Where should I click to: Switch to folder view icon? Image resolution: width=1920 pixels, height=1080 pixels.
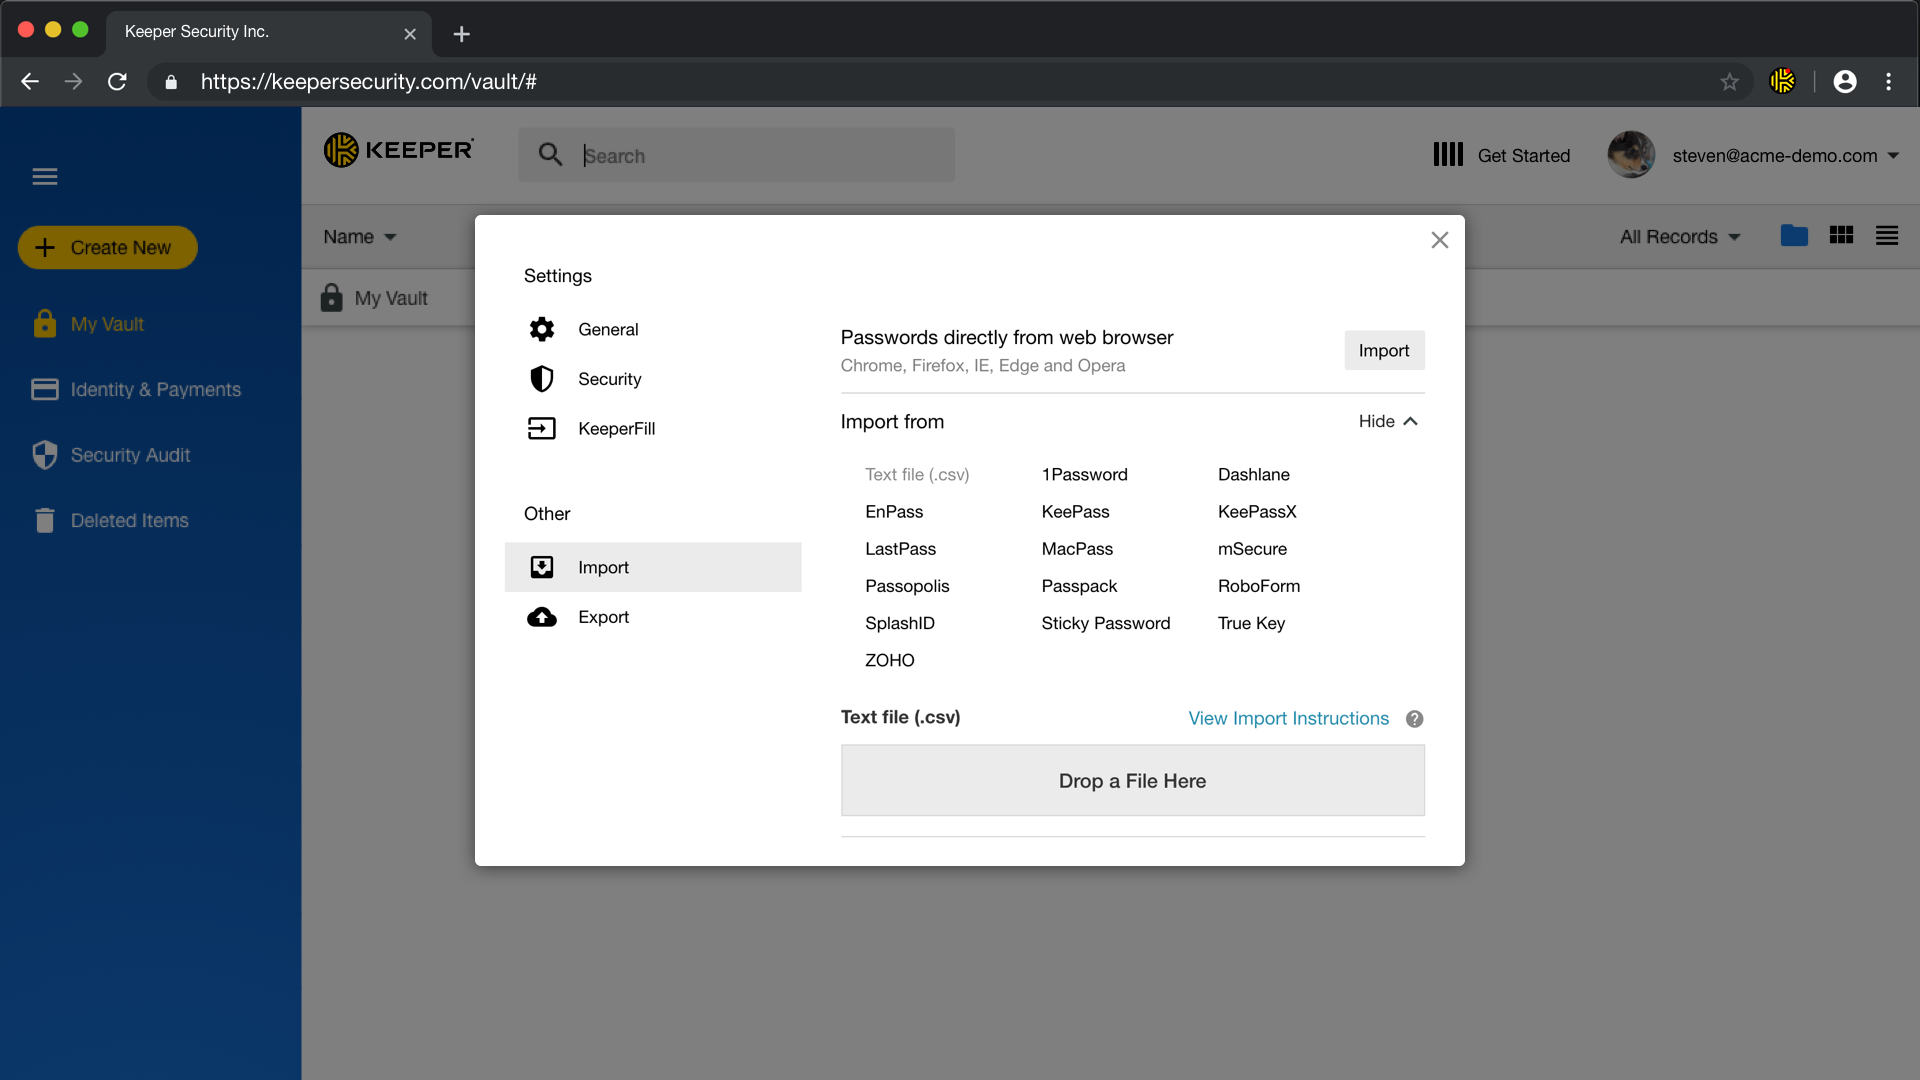[1794, 235]
